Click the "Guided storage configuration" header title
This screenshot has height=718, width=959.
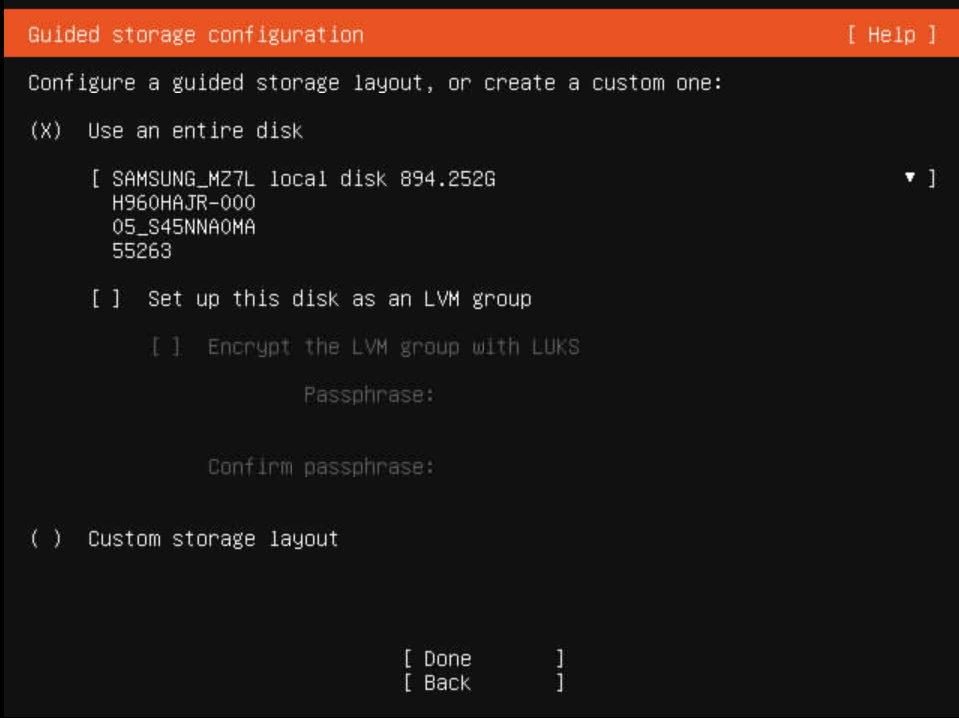click(x=196, y=35)
